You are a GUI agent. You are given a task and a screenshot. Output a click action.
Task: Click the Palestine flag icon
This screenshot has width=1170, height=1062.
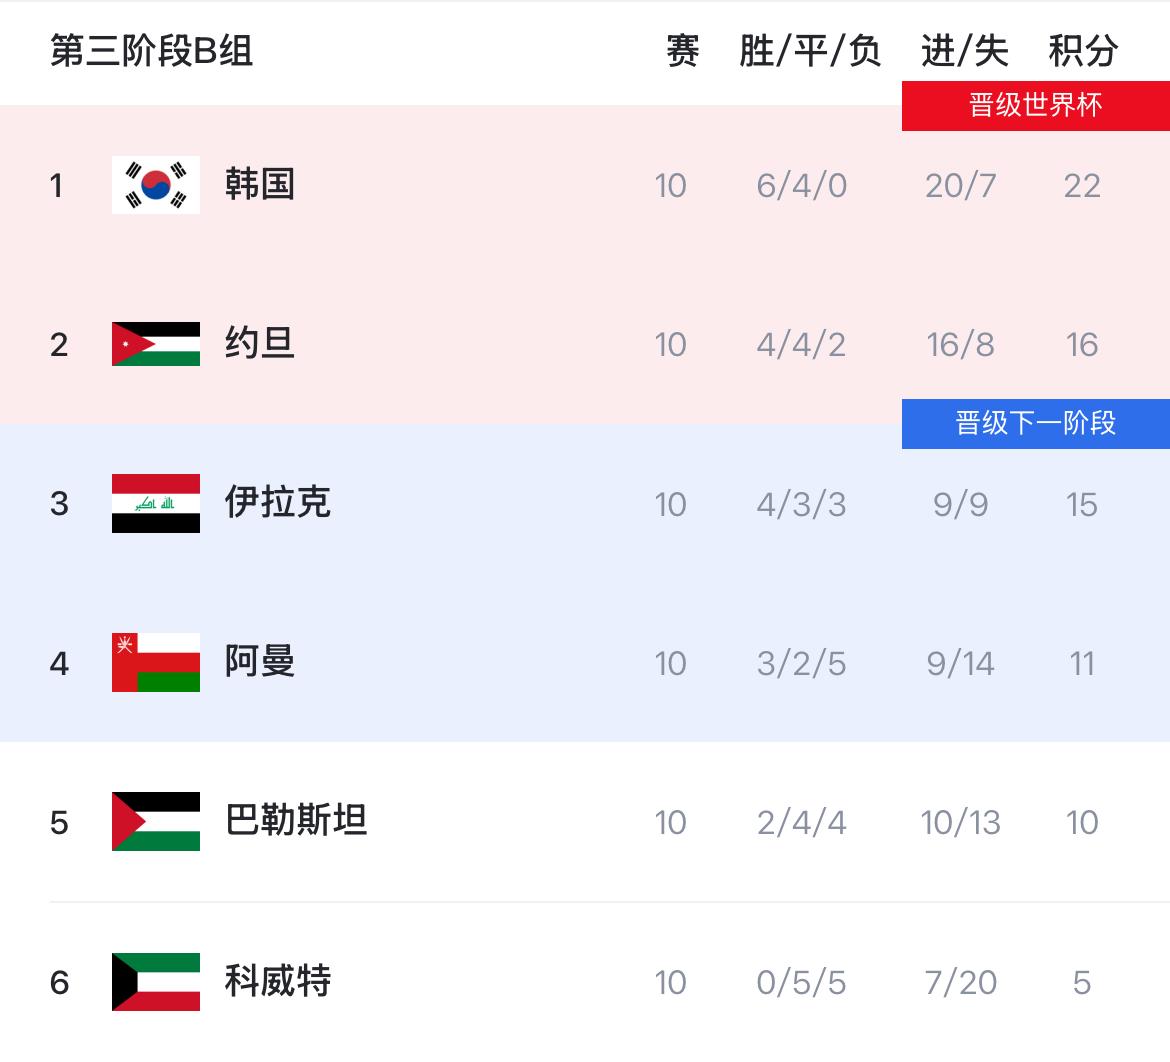pos(156,822)
